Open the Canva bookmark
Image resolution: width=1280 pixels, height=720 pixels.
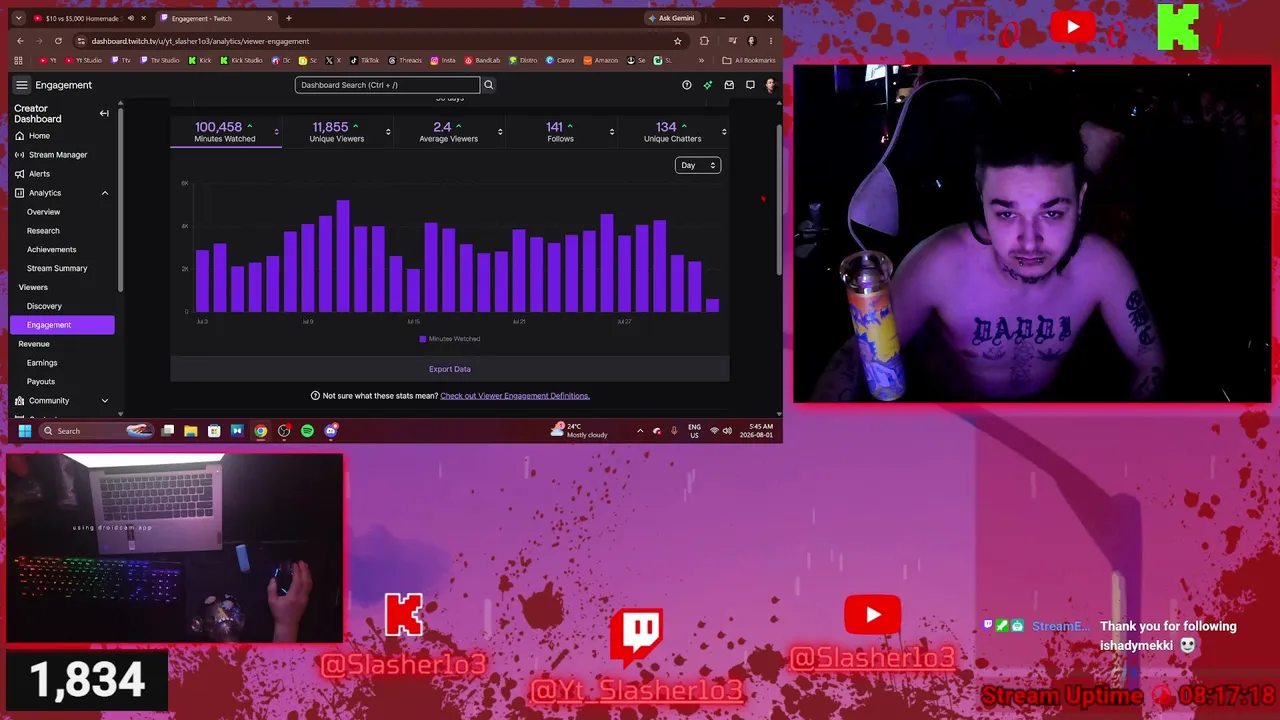coord(561,60)
